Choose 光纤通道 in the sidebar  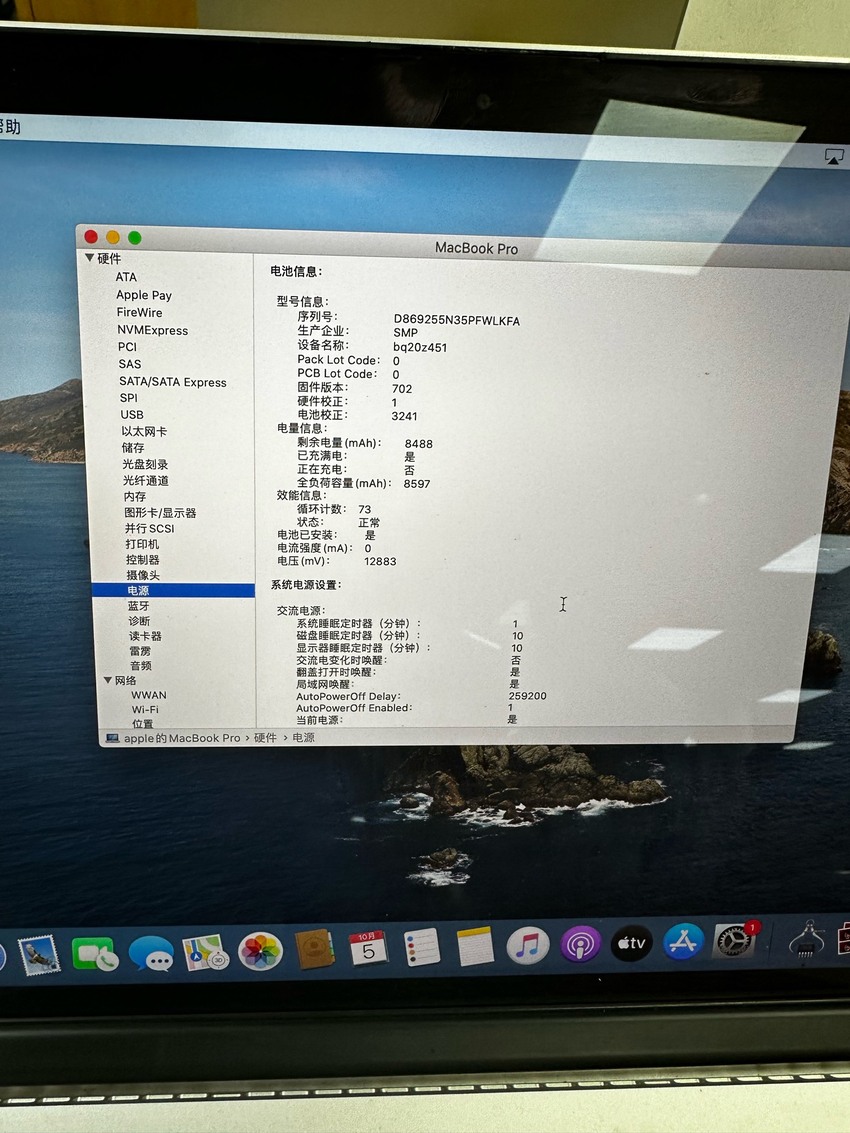click(x=146, y=481)
